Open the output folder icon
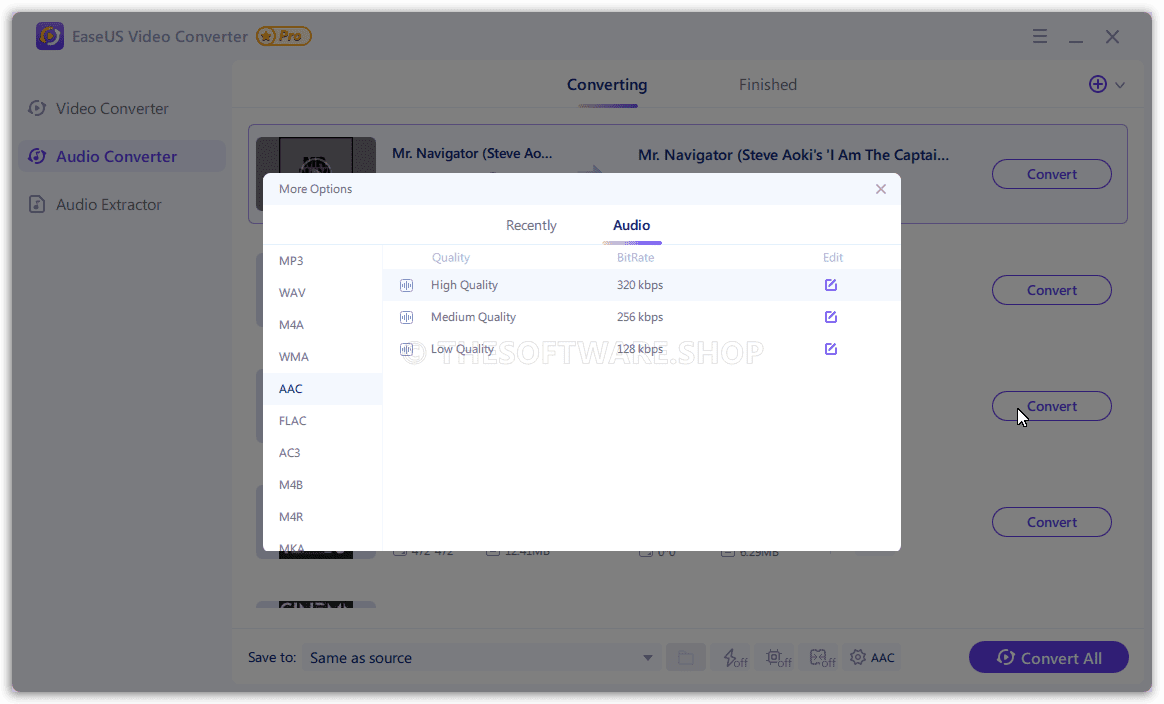Image resolution: width=1164 pixels, height=704 pixels. [x=686, y=658]
